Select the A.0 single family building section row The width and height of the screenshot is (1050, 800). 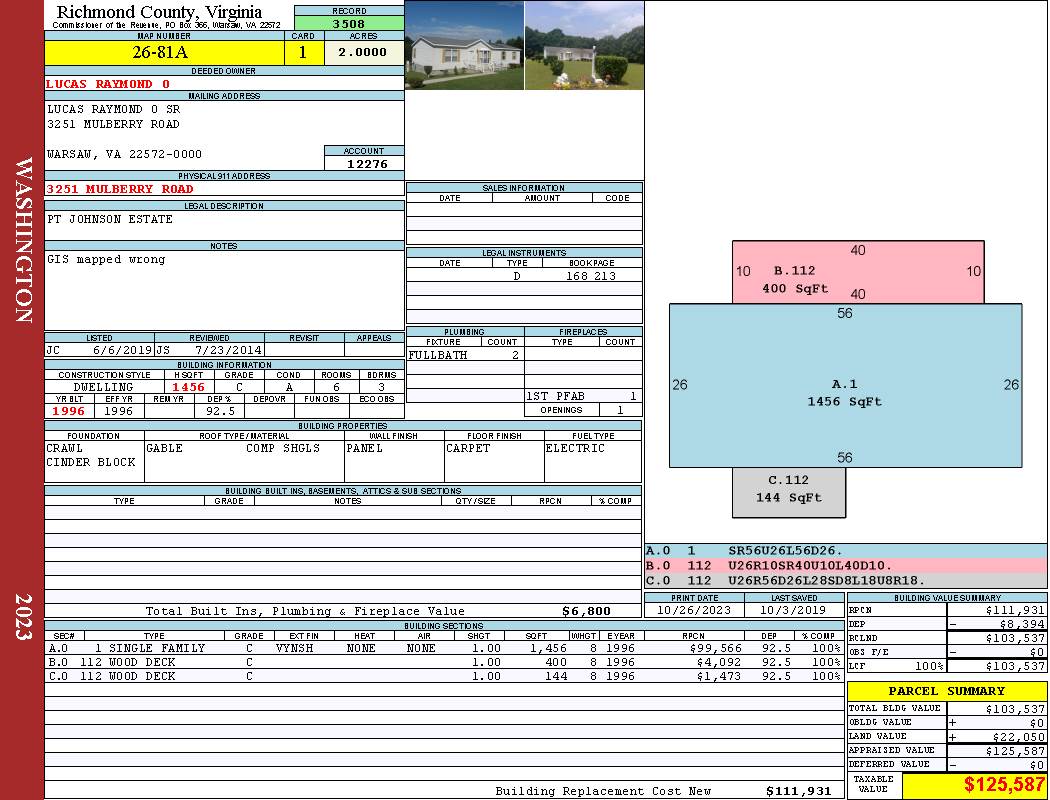[442, 648]
